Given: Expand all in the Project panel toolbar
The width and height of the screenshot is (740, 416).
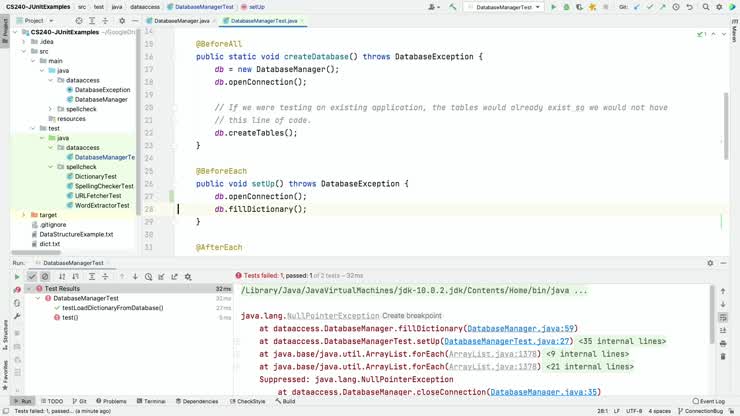Looking at the screenshot, I should tap(92, 21).
